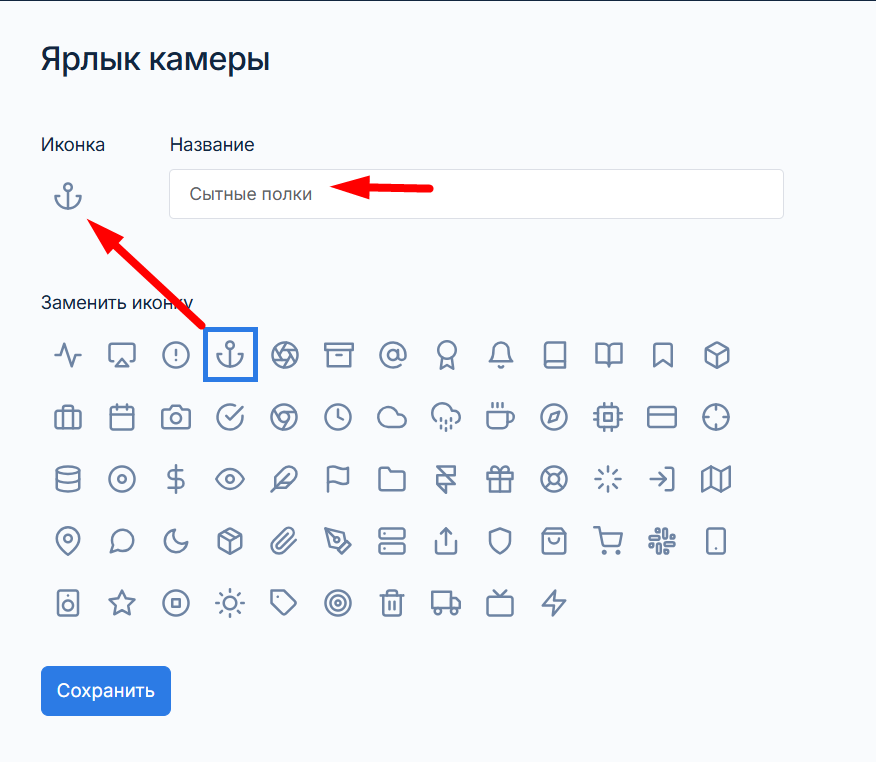Pick the shopping cart icon

click(x=608, y=541)
